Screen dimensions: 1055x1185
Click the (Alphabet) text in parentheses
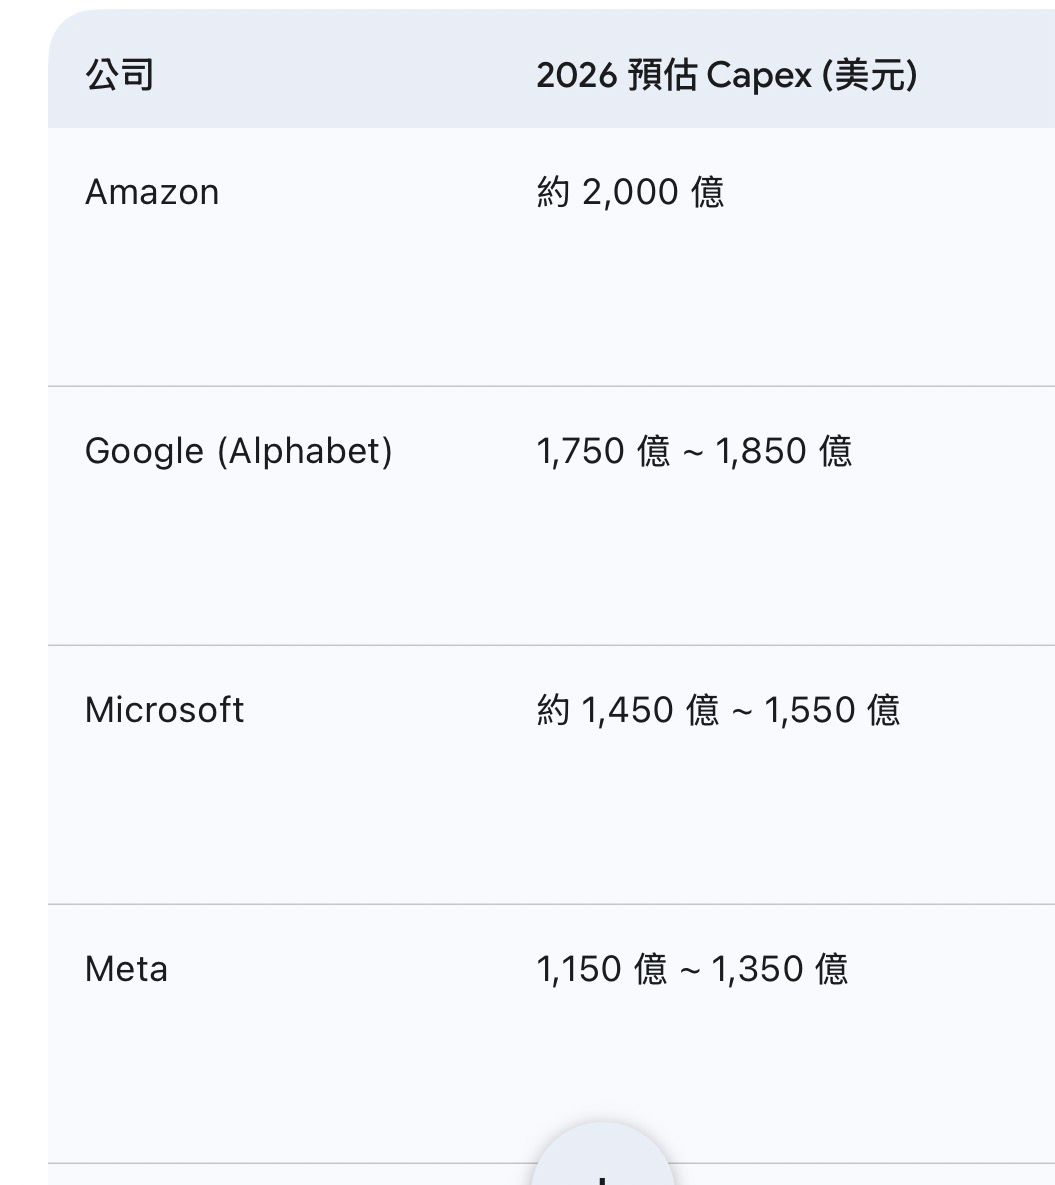[x=305, y=451]
